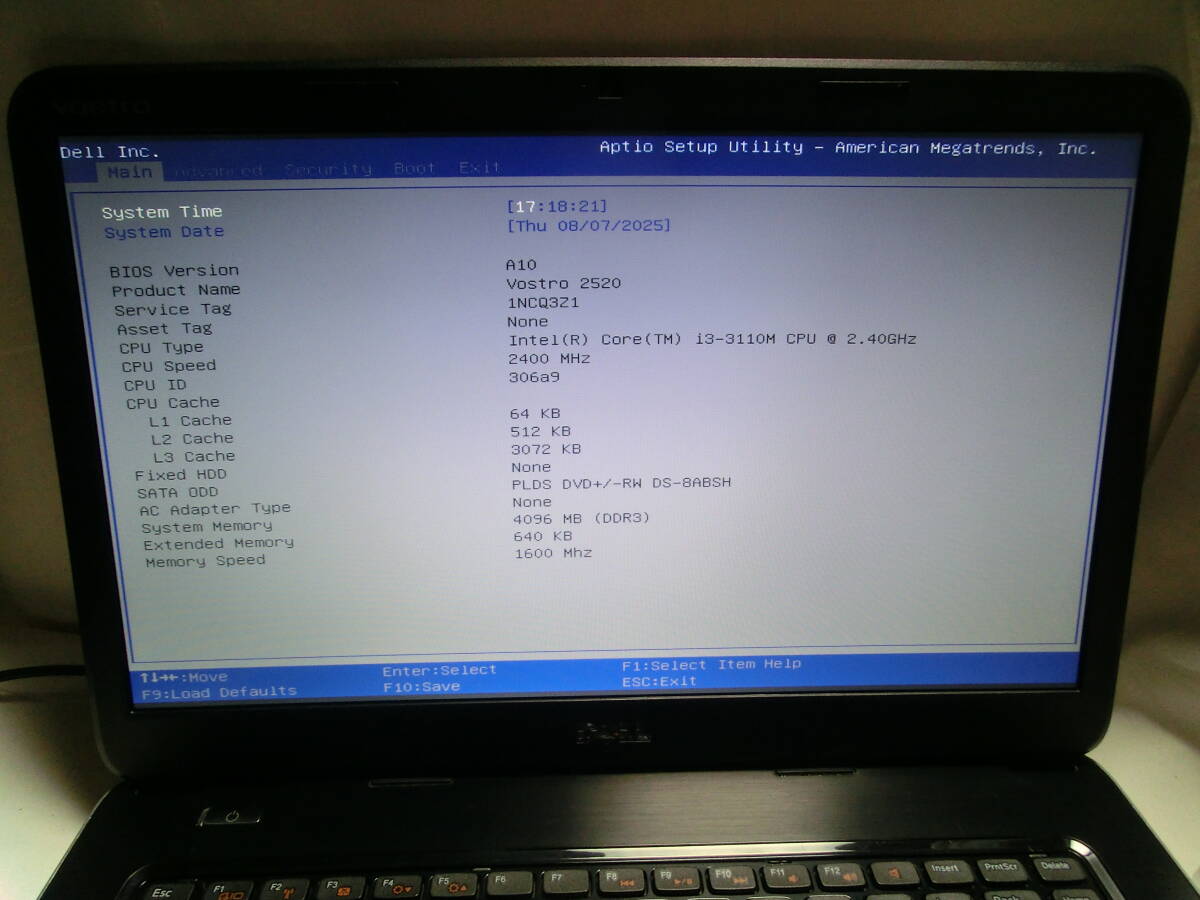Click the Insert key on the keyboard
This screenshot has width=1200, height=900.
point(946,869)
